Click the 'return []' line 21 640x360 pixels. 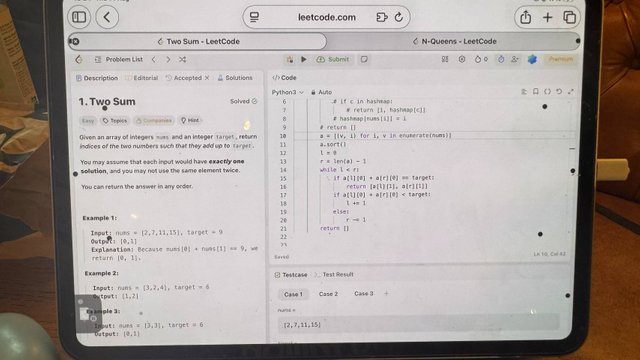(334, 228)
